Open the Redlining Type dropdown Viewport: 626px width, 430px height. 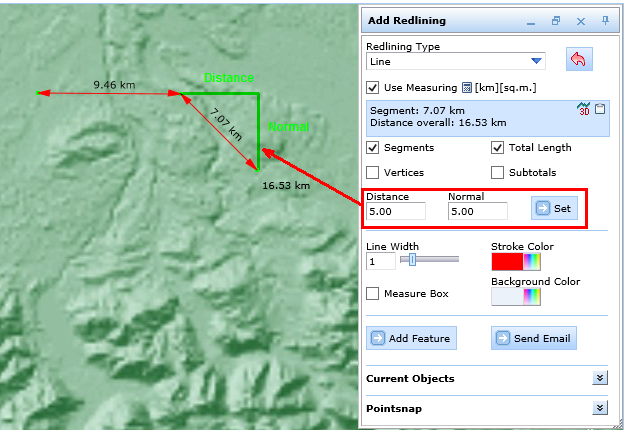[536, 61]
